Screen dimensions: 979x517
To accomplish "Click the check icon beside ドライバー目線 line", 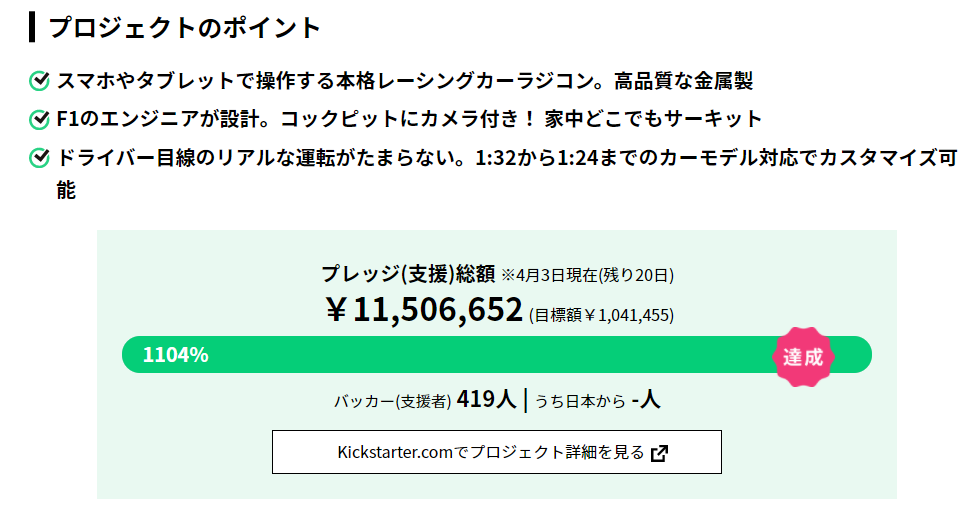I will (x=39, y=158).
